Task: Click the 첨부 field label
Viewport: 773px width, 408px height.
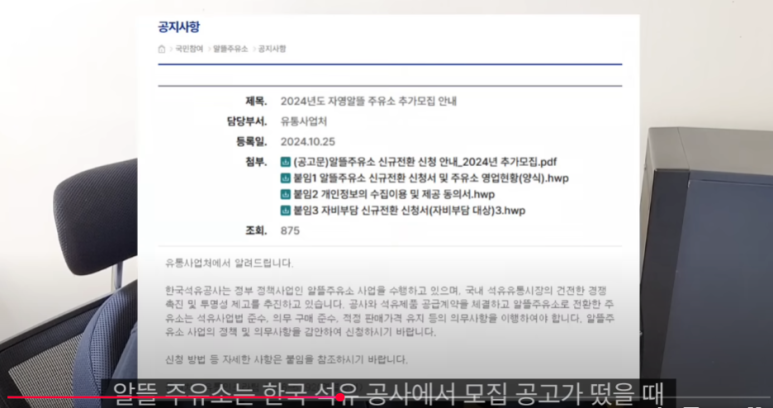Action: tap(256, 162)
